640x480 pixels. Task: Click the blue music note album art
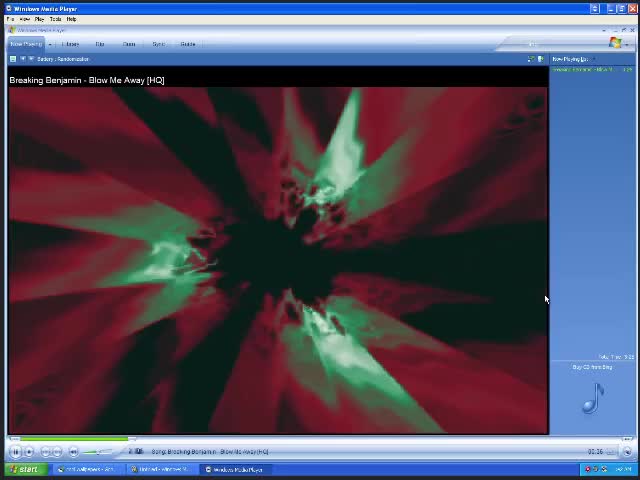(x=593, y=398)
